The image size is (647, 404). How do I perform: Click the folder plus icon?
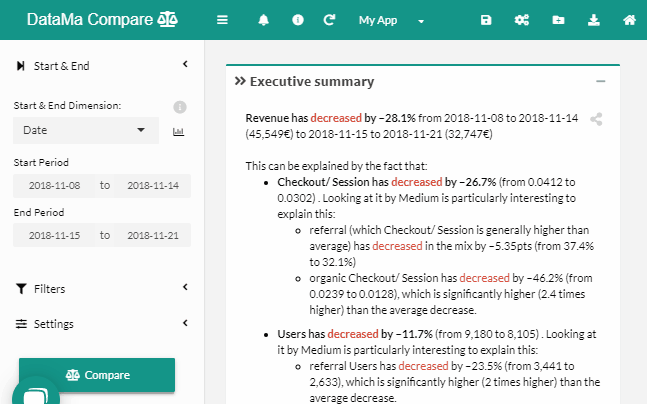[558, 20]
